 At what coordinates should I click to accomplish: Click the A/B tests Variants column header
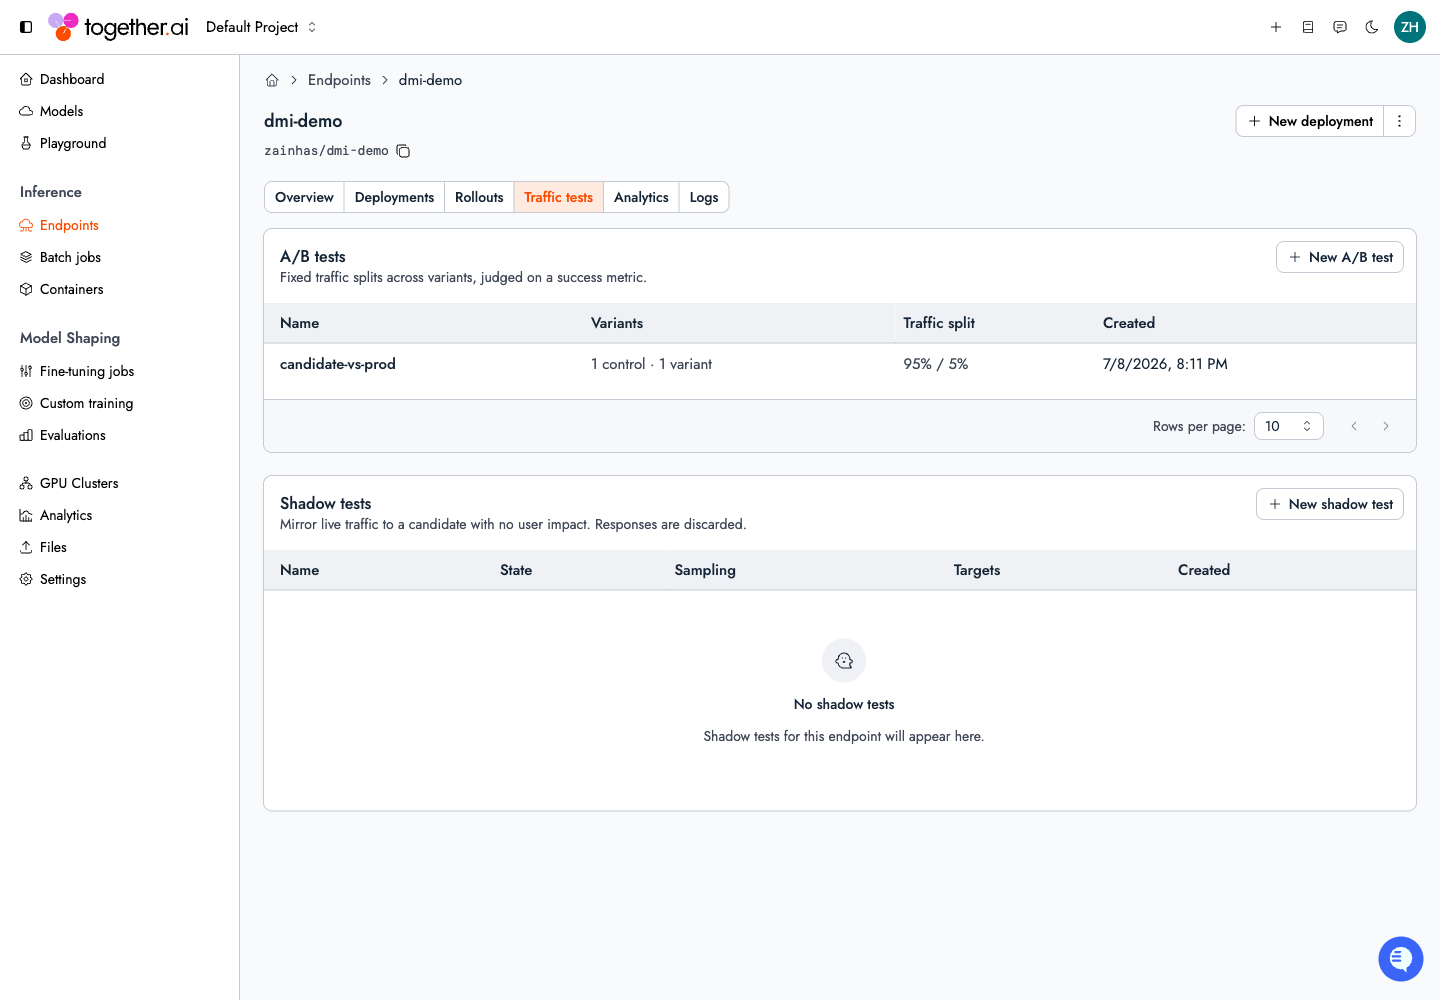[617, 323]
